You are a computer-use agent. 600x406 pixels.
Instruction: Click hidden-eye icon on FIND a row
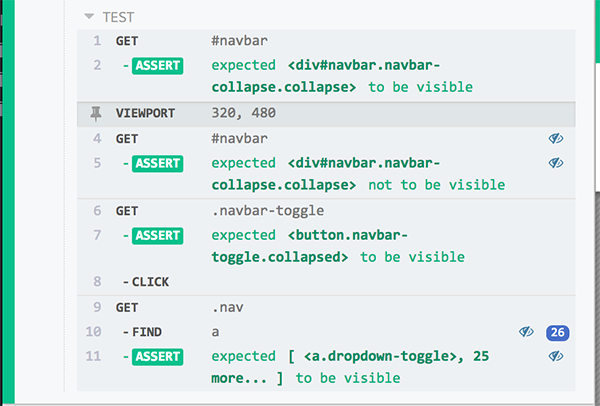tap(526, 331)
